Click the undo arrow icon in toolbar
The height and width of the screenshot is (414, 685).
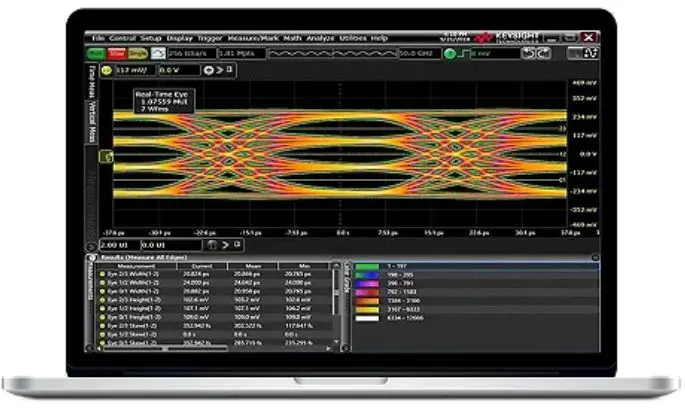tap(529, 53)
